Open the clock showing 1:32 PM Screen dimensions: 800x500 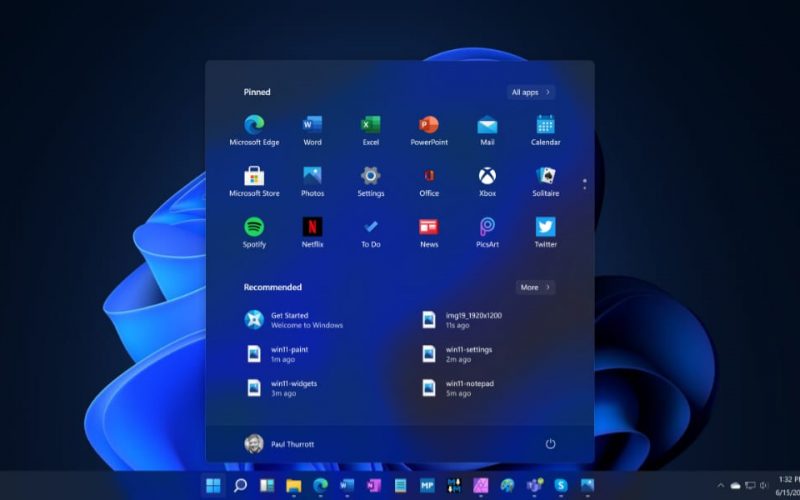pos(788,486)
